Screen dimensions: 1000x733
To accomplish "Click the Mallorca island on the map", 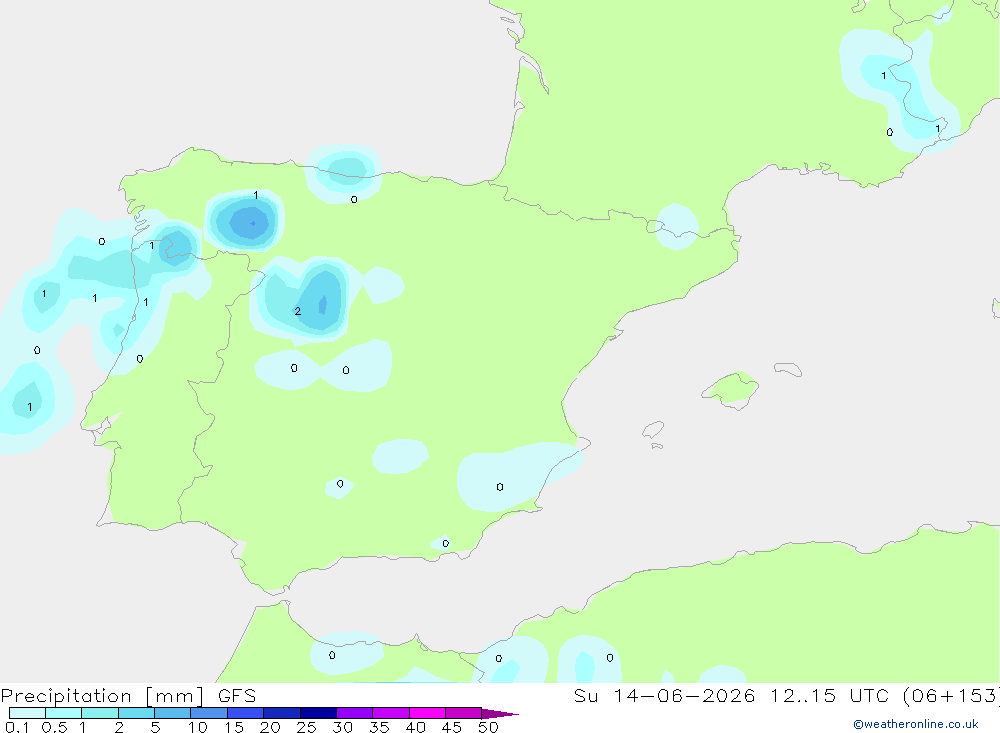I will point(731,390).
